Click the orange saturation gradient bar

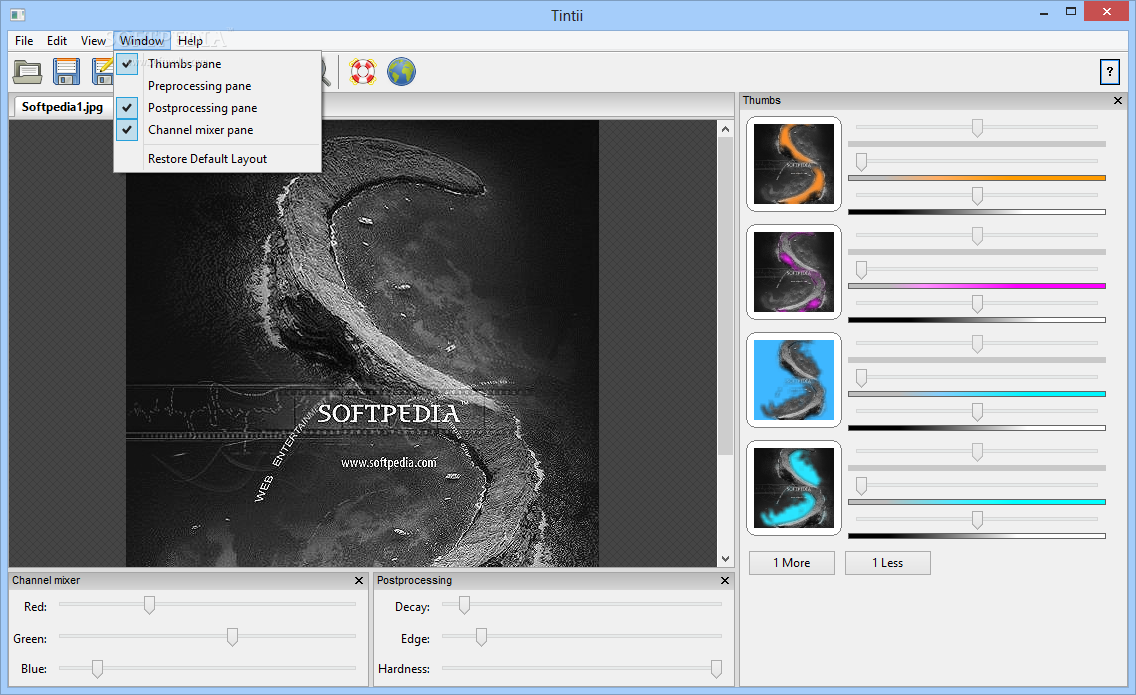click(x=977, y=178)
